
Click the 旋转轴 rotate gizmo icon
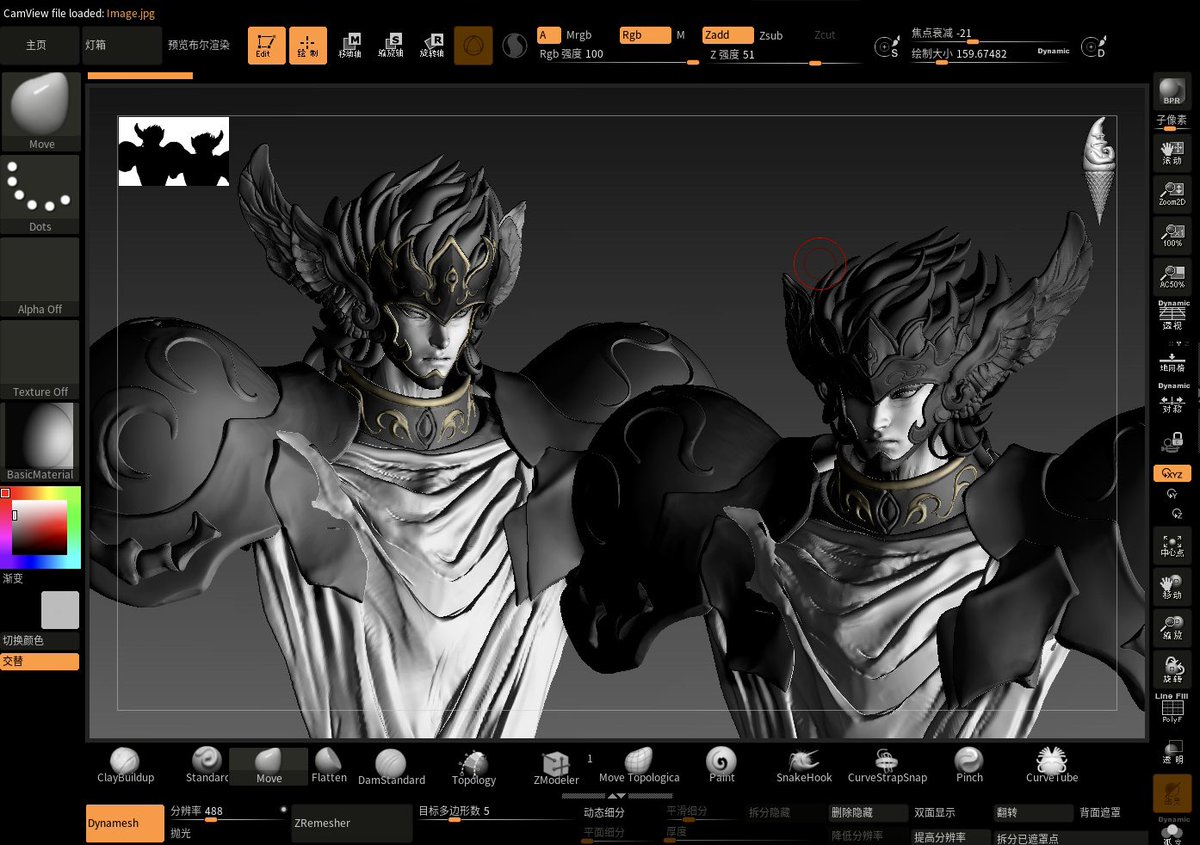click(432, 45)
